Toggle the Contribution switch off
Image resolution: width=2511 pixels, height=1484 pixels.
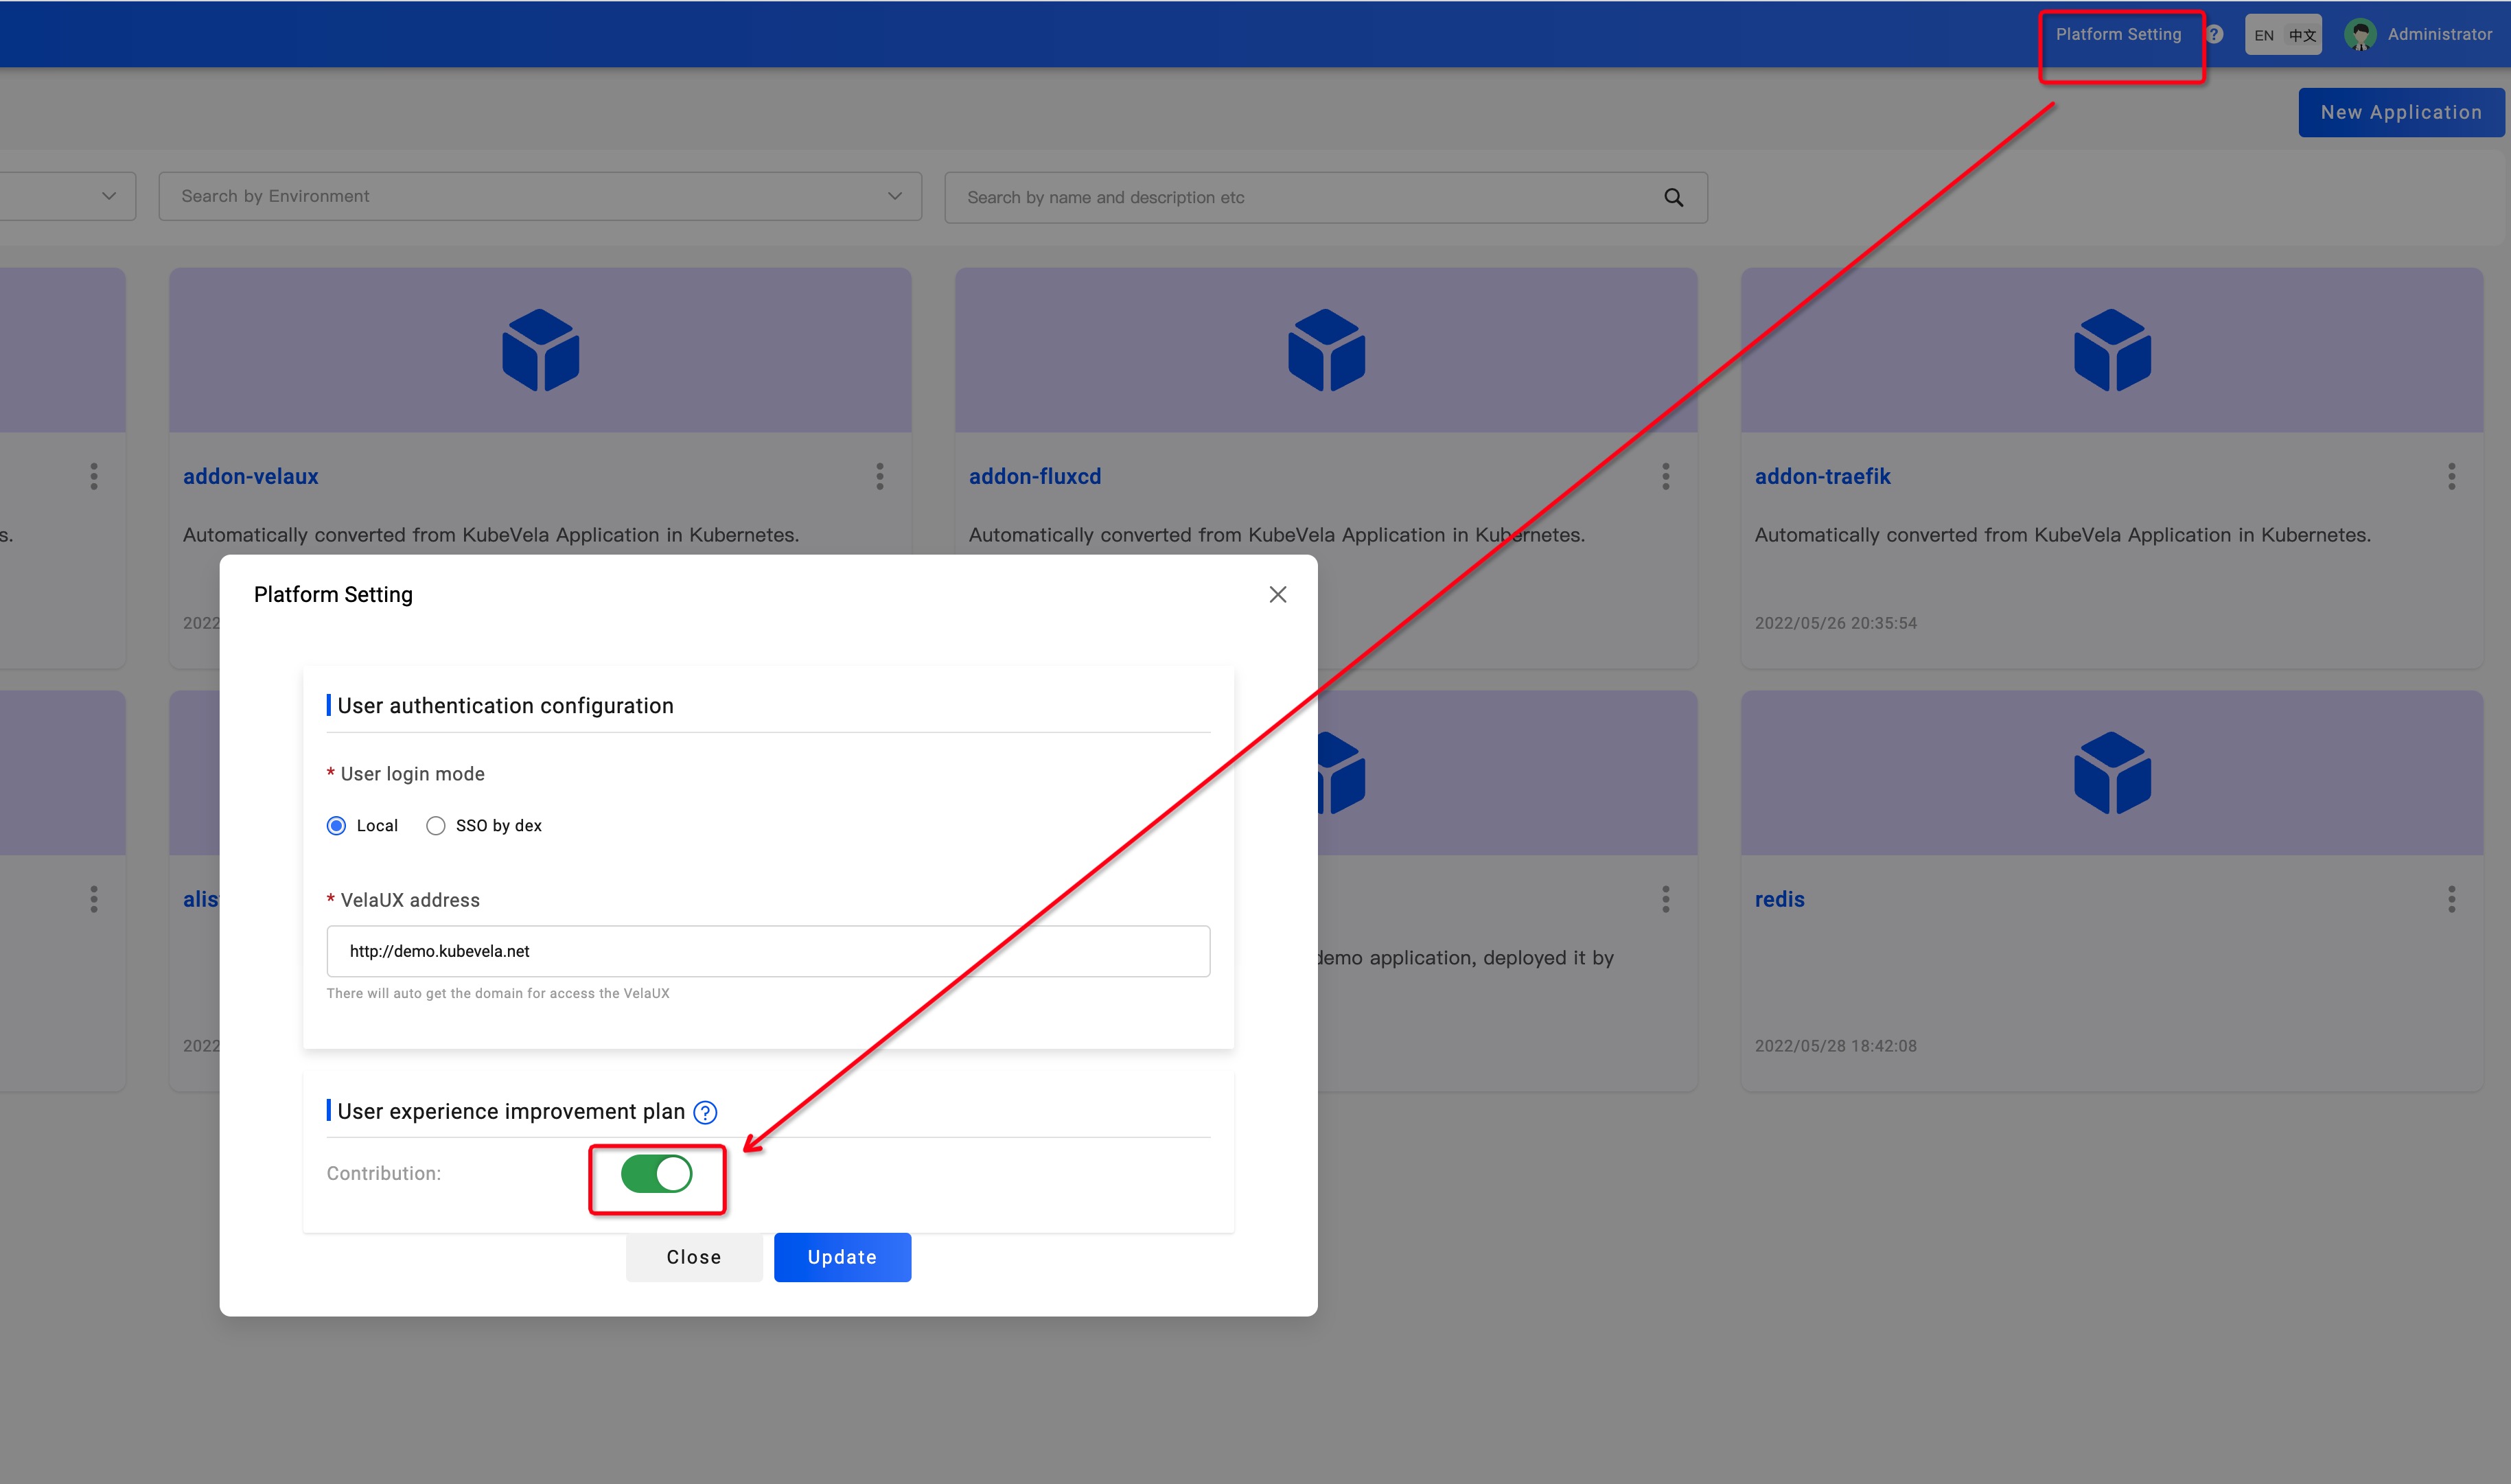point(656,1174)
